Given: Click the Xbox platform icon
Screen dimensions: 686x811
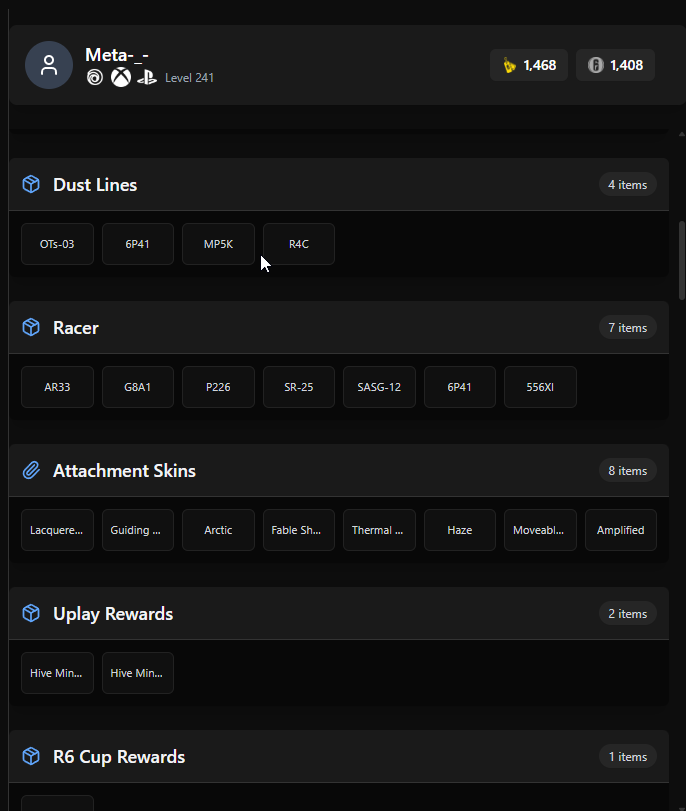Looking at the screenshot, I should coord(121,78).
